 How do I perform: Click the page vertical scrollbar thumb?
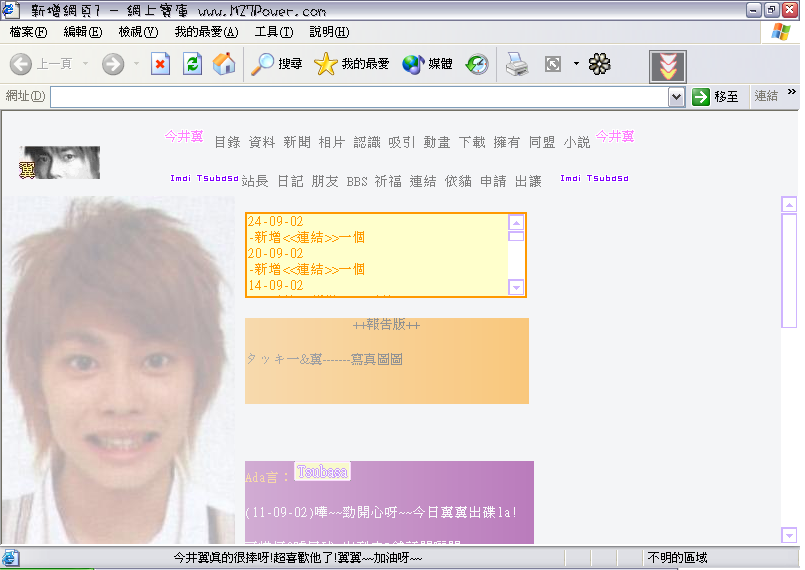pyautogui.click(x=789, y=270)
